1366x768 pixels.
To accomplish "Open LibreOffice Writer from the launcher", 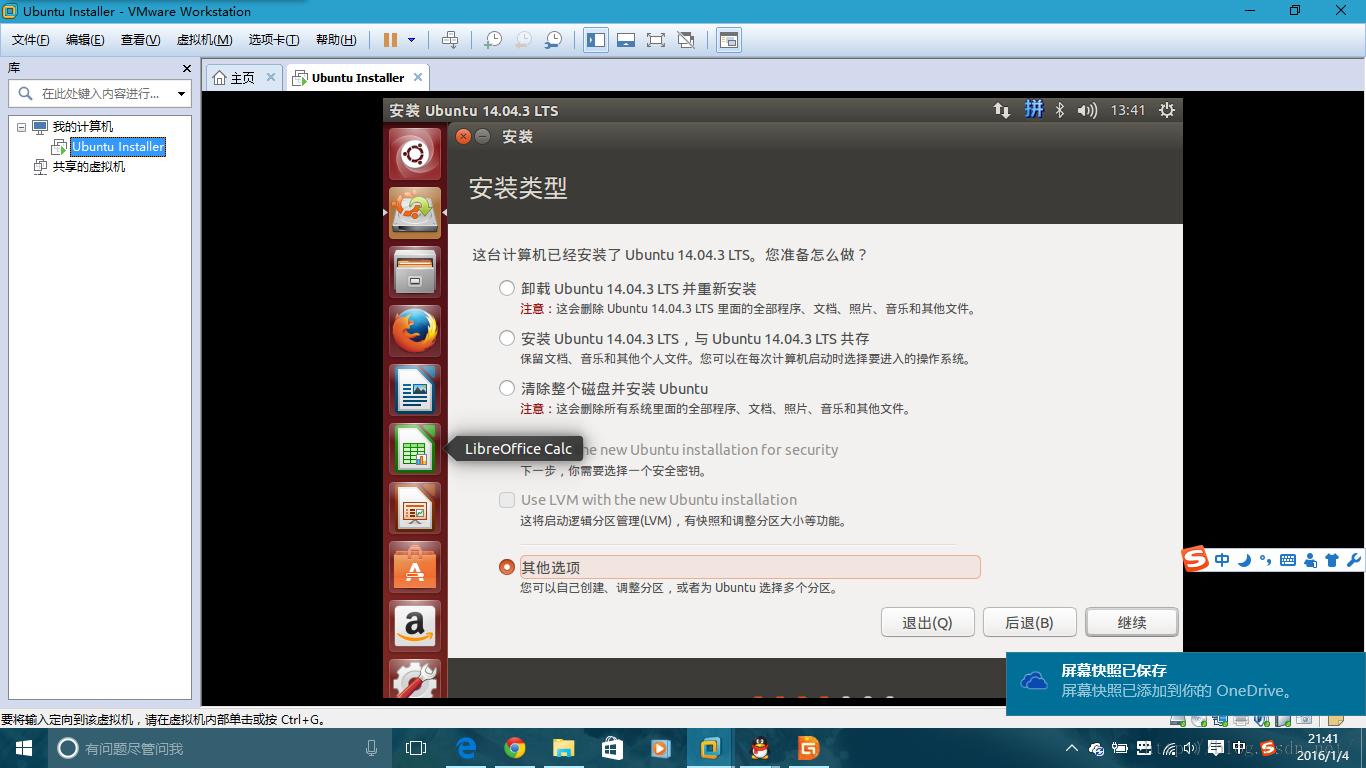I will coord(415,390).
